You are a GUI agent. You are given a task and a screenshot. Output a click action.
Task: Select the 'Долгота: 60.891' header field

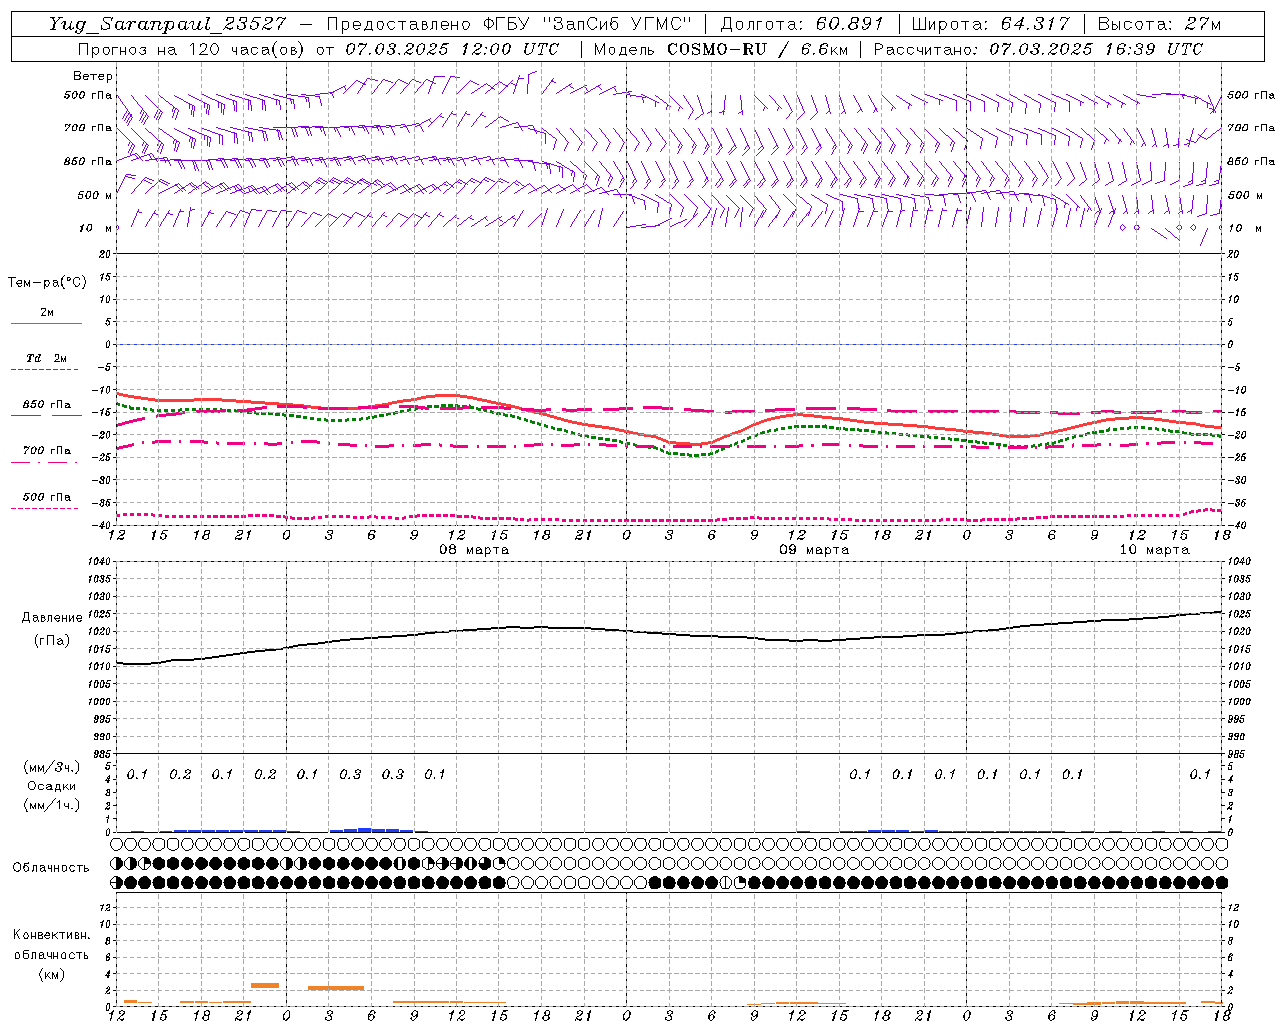click(802, 24)
